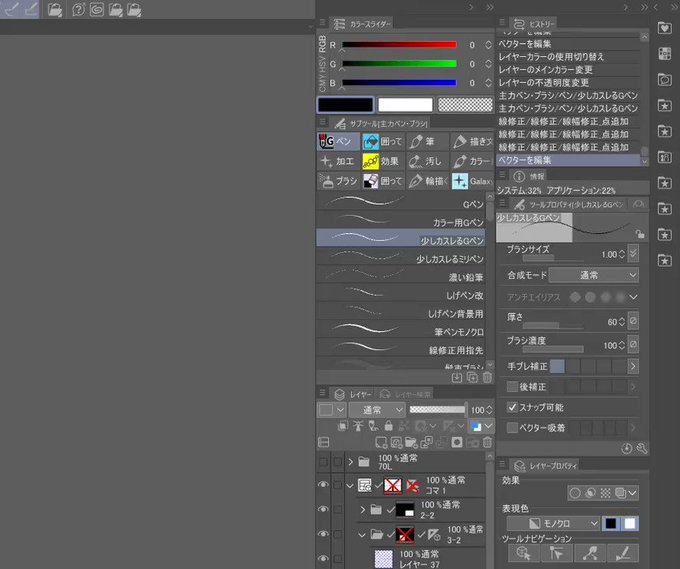Click the new raster layer icon
This screenshot has width=680, height=569.
point(381,442)
